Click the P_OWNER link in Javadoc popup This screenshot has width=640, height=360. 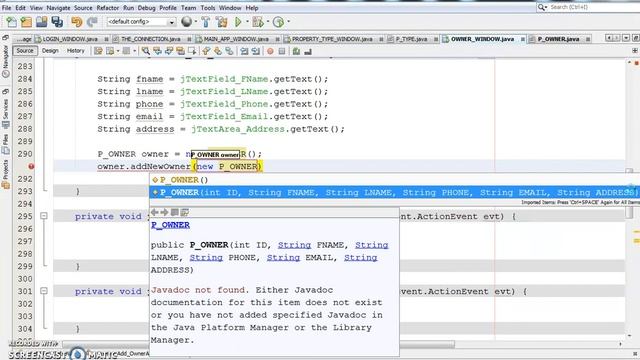pyautogui.click(x=170, y=225)
